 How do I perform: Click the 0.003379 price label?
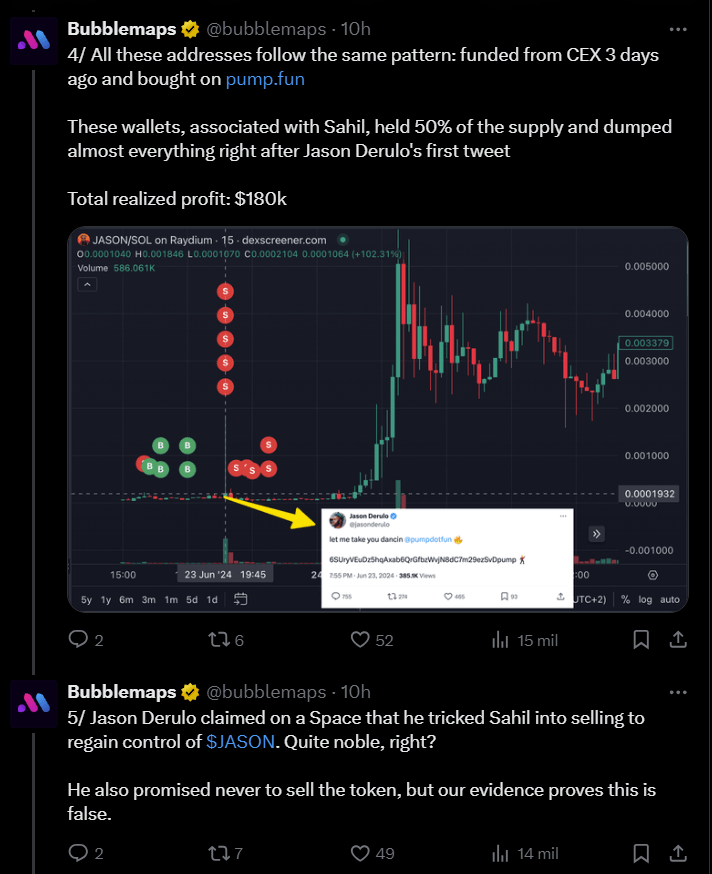tap(646, 343)
